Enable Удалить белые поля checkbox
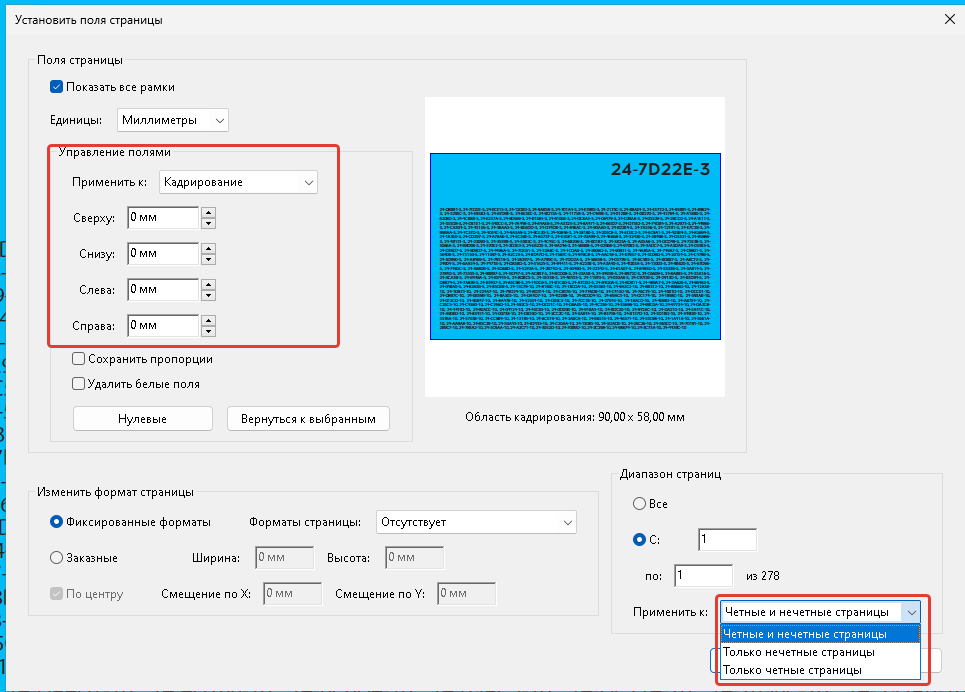Viewport: 965px width, 692px height. (78, 383)
